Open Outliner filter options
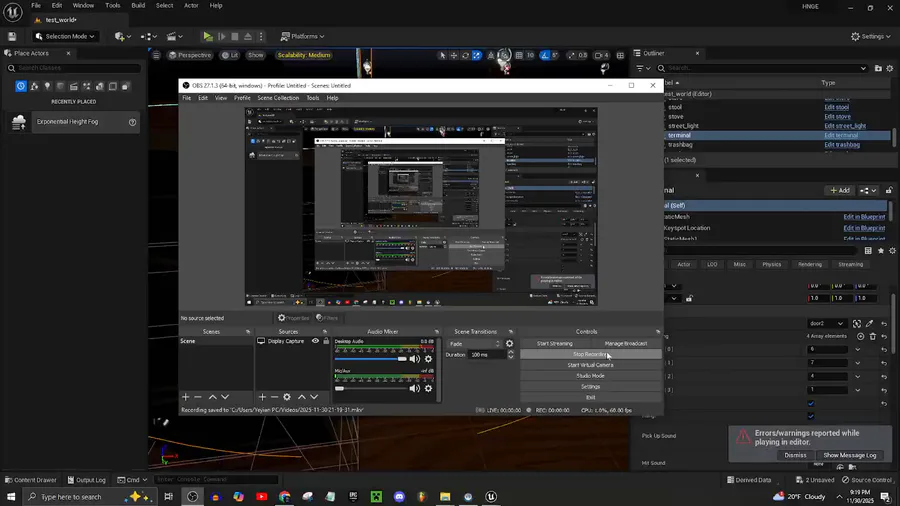 [643, 68]
